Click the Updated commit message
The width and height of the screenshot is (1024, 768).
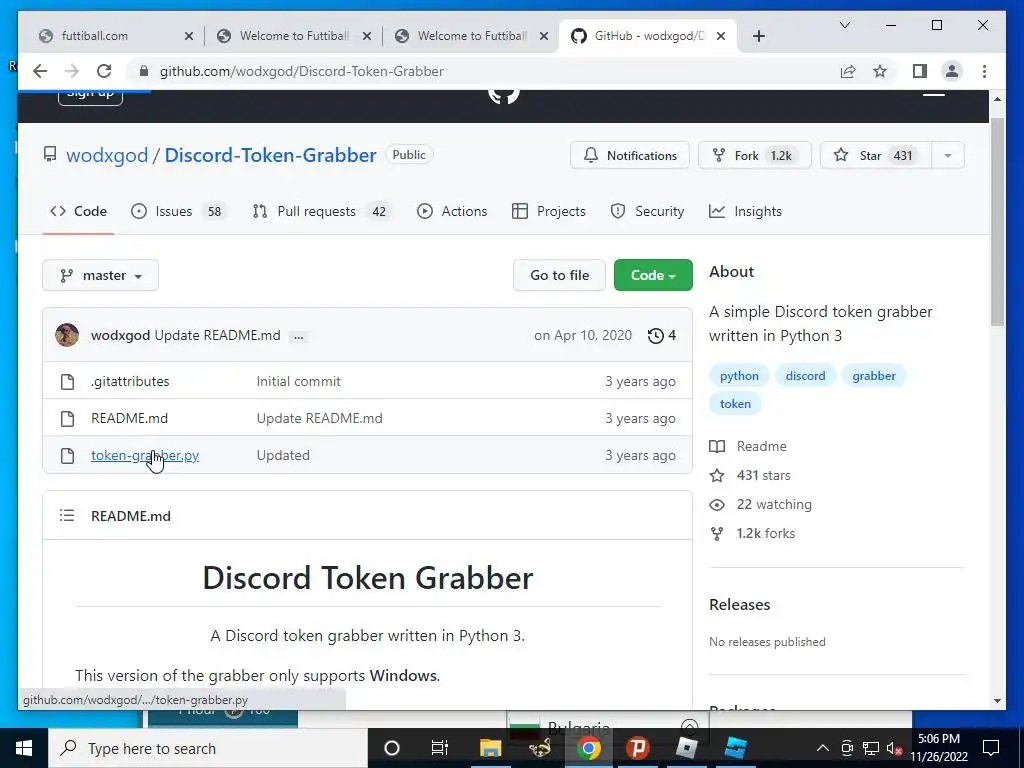click(x=283, y=456)
